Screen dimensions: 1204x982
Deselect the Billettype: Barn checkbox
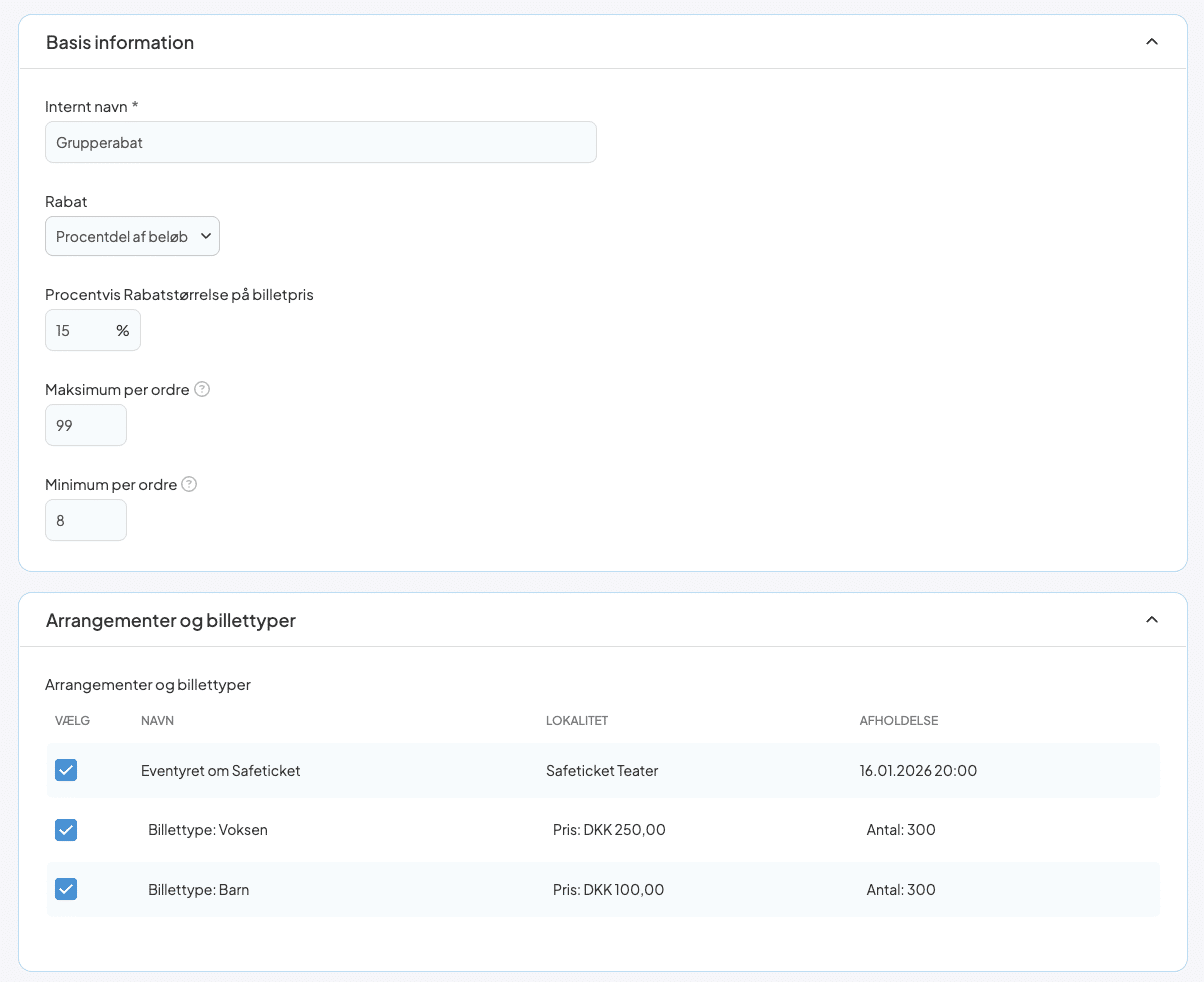(x=66, y=889)
